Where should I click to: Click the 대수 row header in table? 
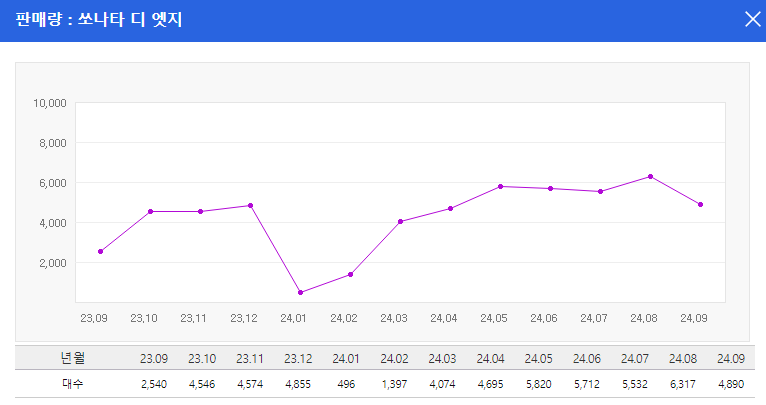coord(73,384)
